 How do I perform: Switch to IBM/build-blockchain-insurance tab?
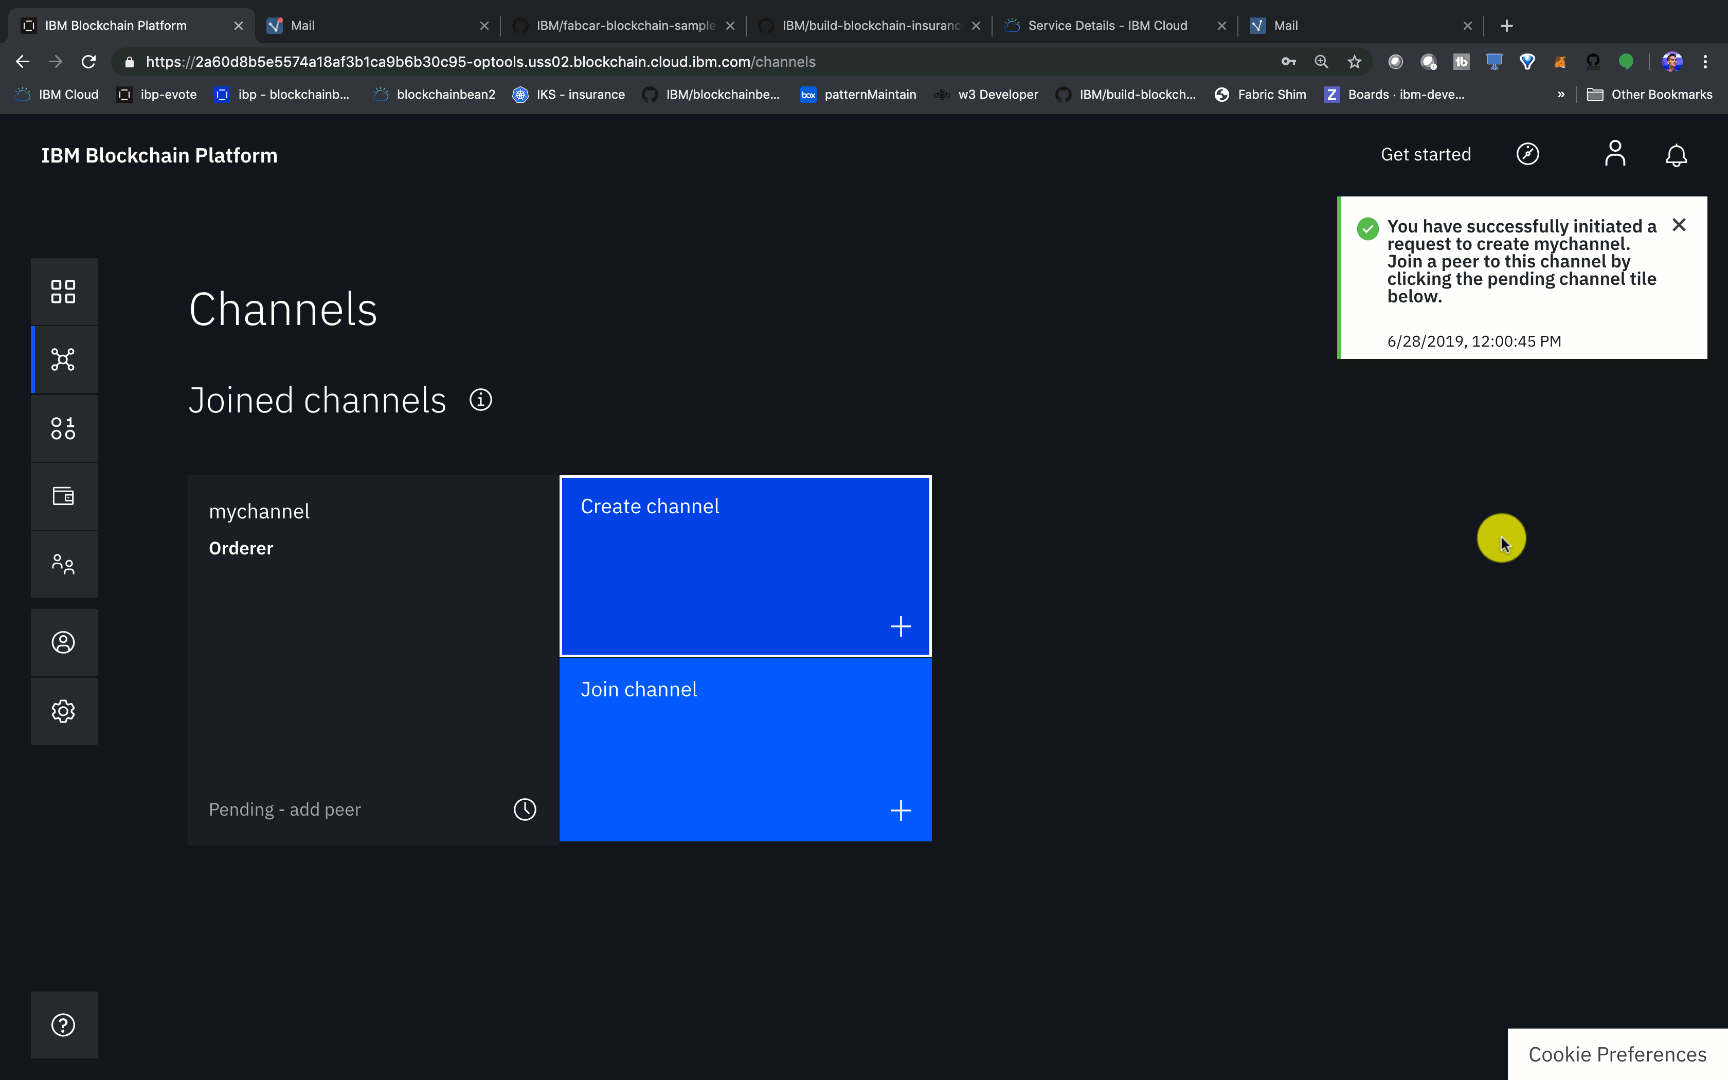[x=870, y=26]
